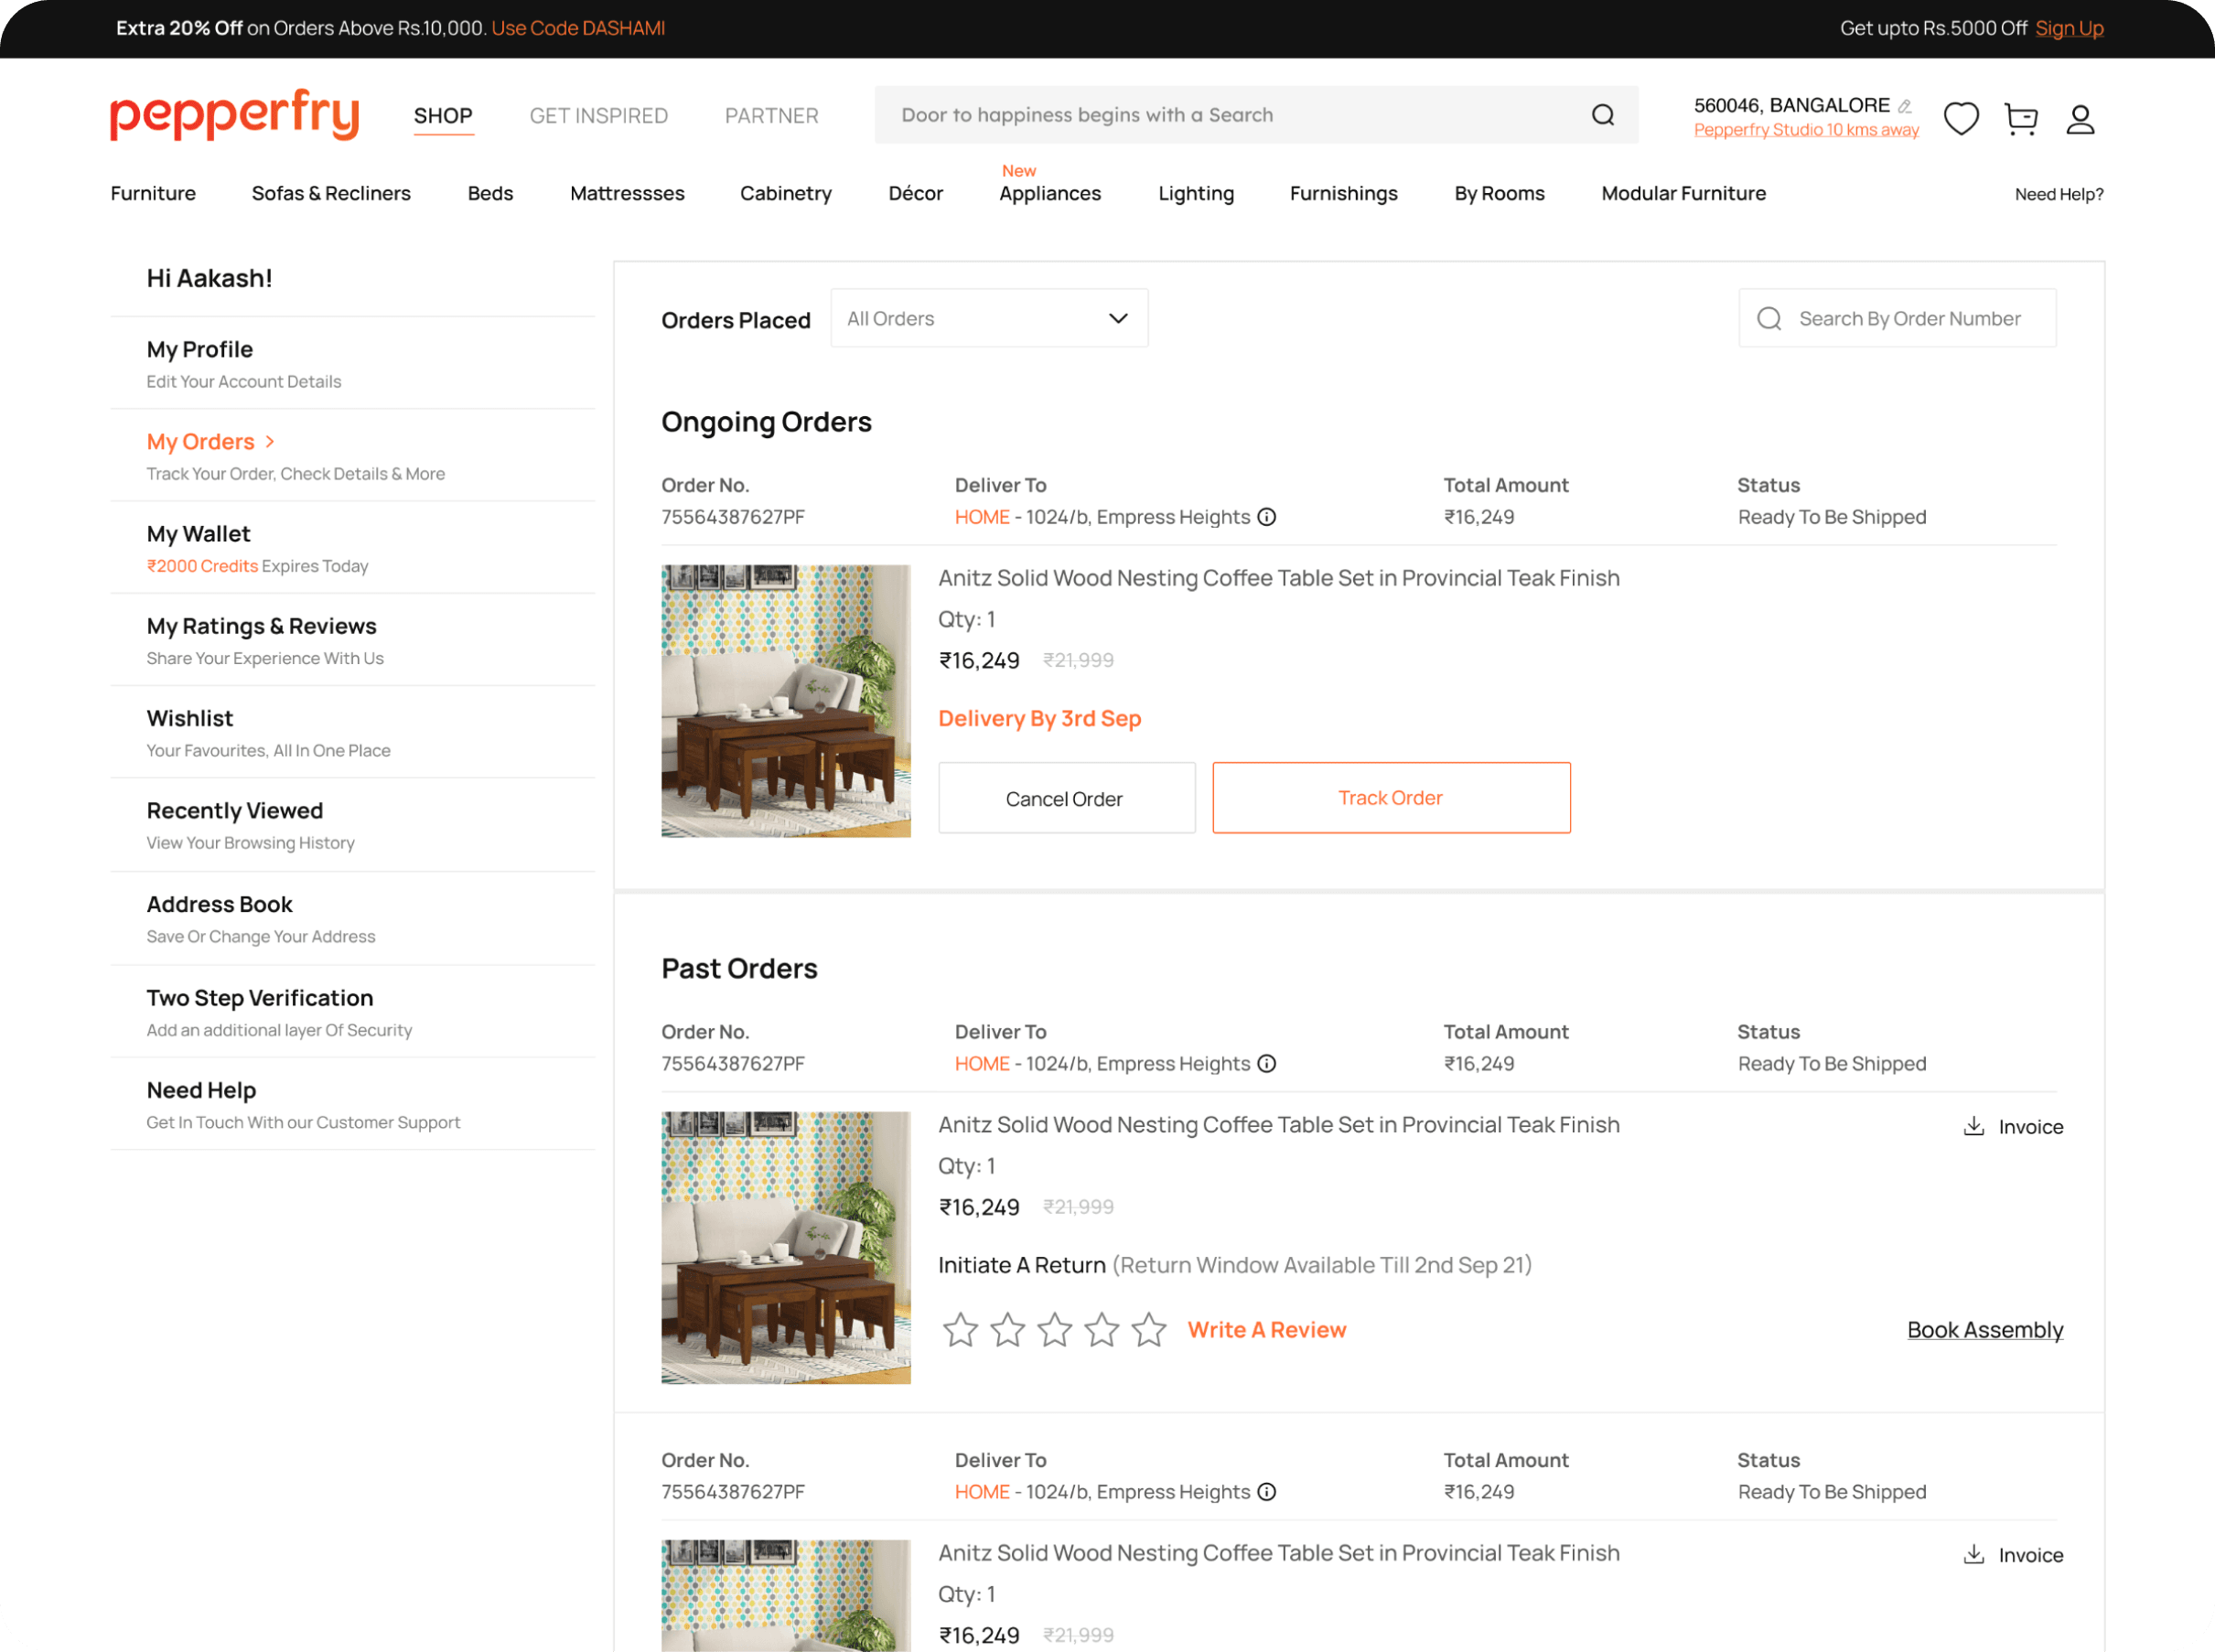Rate the past order four stars
The width and height of the screenshot is (2215, 1652).
(1101, 1329)
